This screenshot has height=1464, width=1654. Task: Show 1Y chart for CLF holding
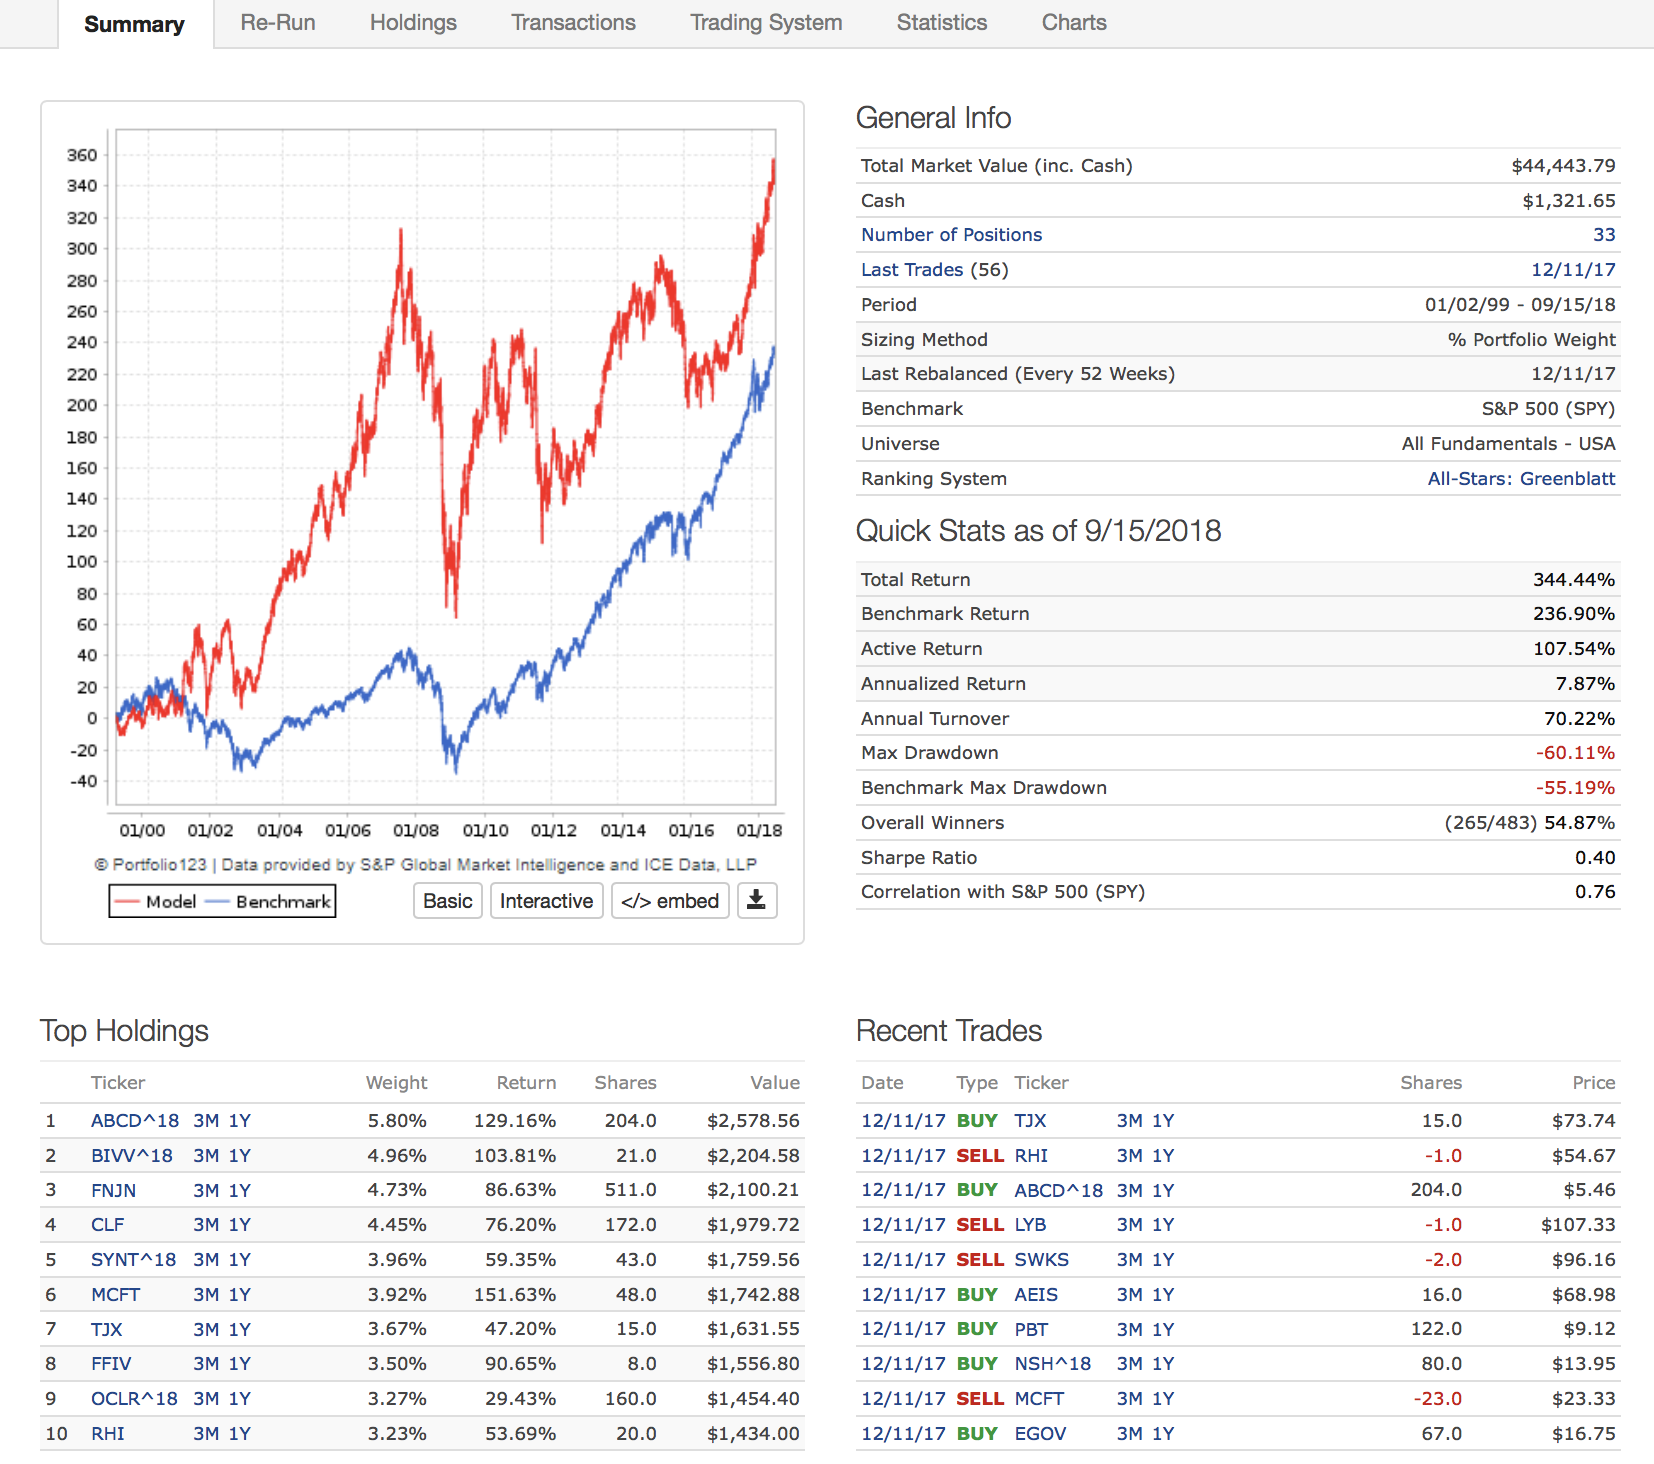coord(240,1225)
